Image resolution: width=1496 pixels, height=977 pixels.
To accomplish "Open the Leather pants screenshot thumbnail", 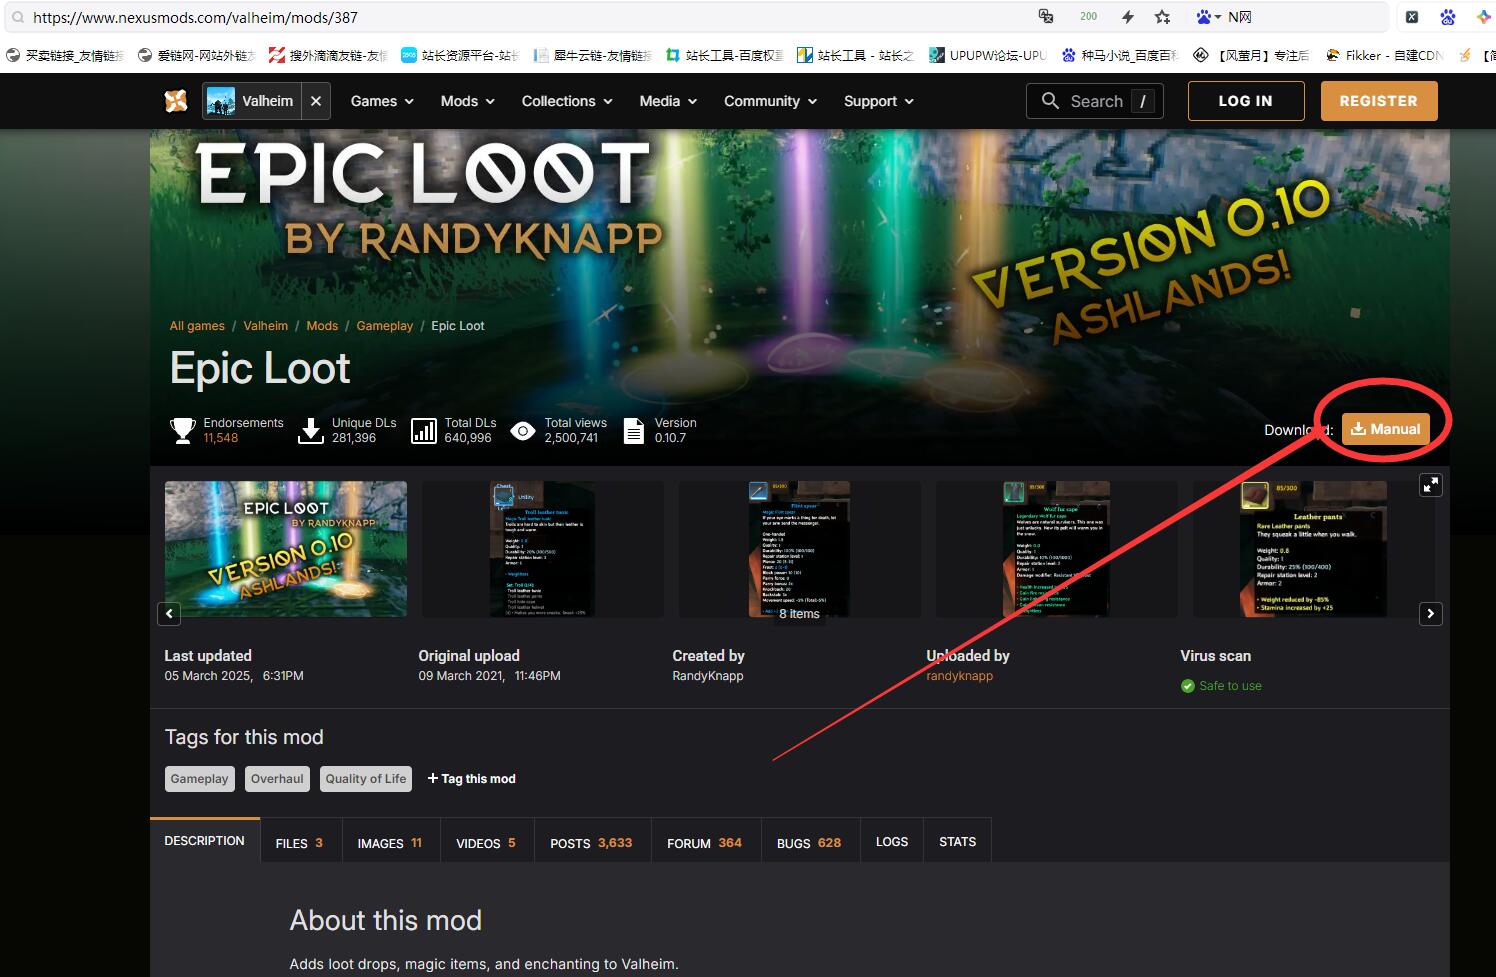I will (x=1314, y=549).
